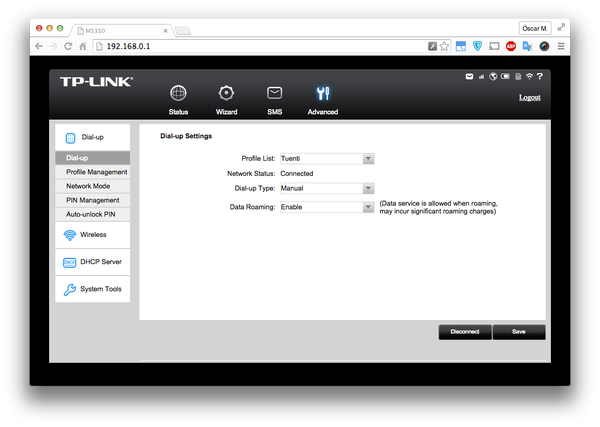
Task: Open the Status globe icon
Action: click(178, 94)
